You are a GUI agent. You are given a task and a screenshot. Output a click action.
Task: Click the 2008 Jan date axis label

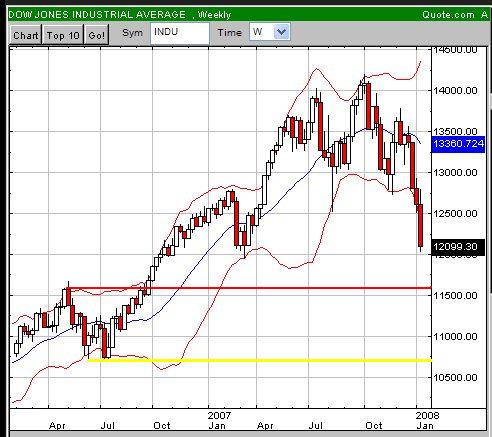point(427,420)
